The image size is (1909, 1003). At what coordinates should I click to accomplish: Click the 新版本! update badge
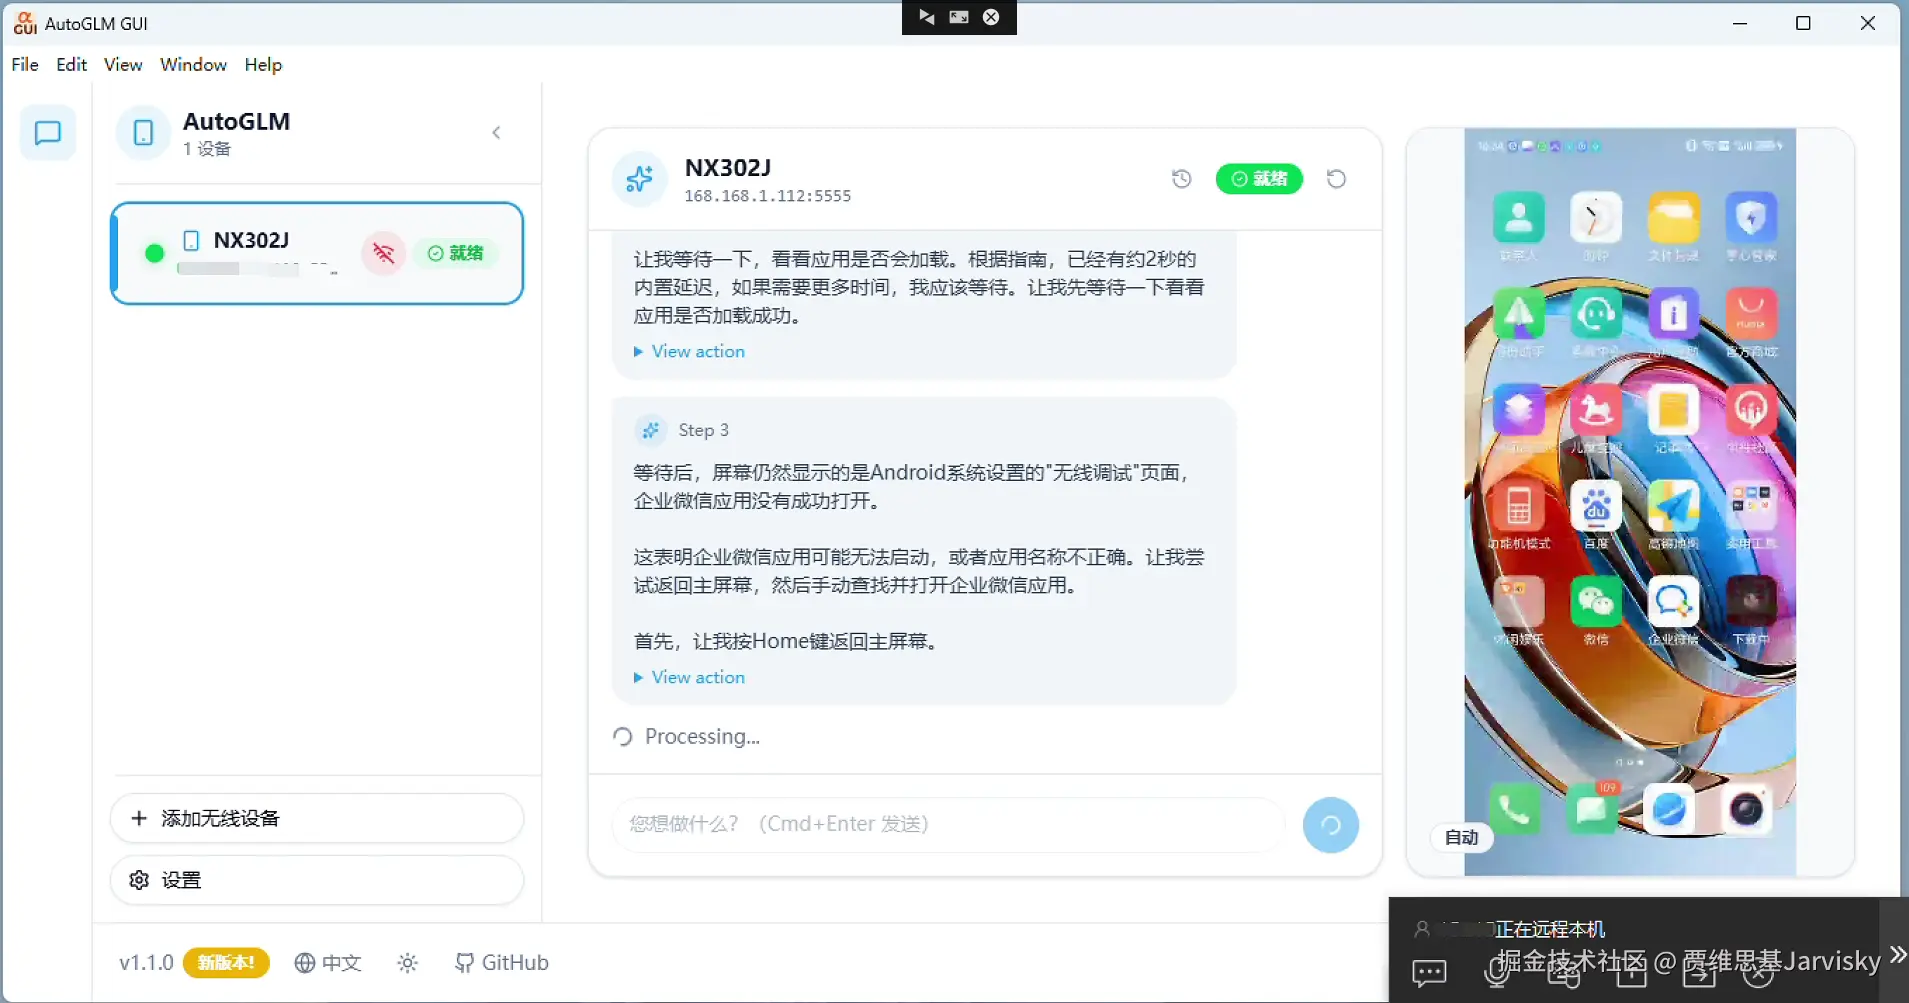click(226, 962)
